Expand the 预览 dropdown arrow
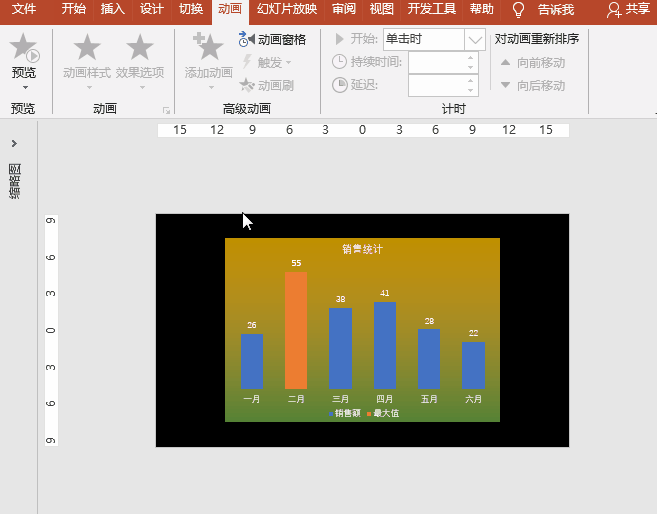Viewport: 657px width, 514px height. point(25,88)
